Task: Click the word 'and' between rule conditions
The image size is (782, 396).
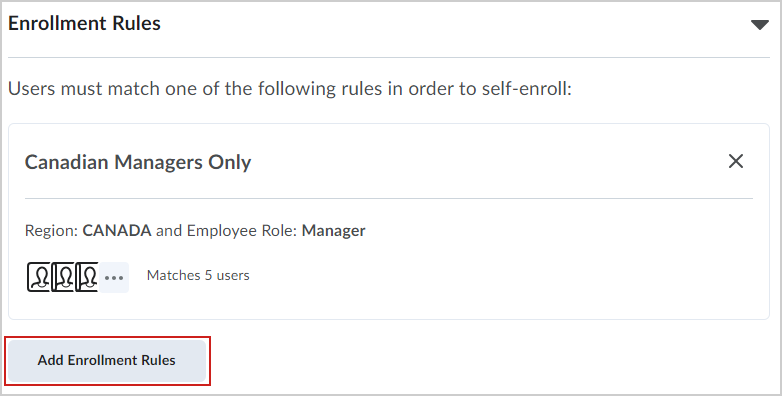Action: pyautogui.click(x=169, y=230)
